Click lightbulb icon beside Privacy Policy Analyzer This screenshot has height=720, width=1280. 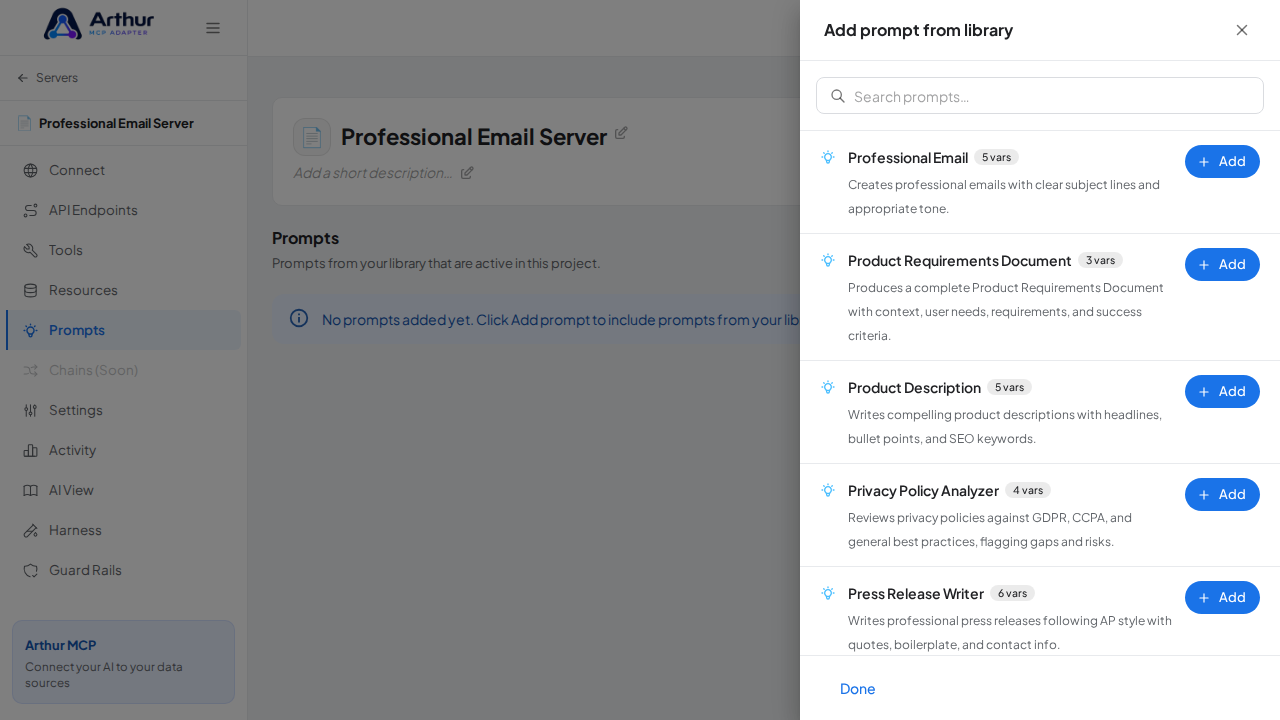click(828, 490)
